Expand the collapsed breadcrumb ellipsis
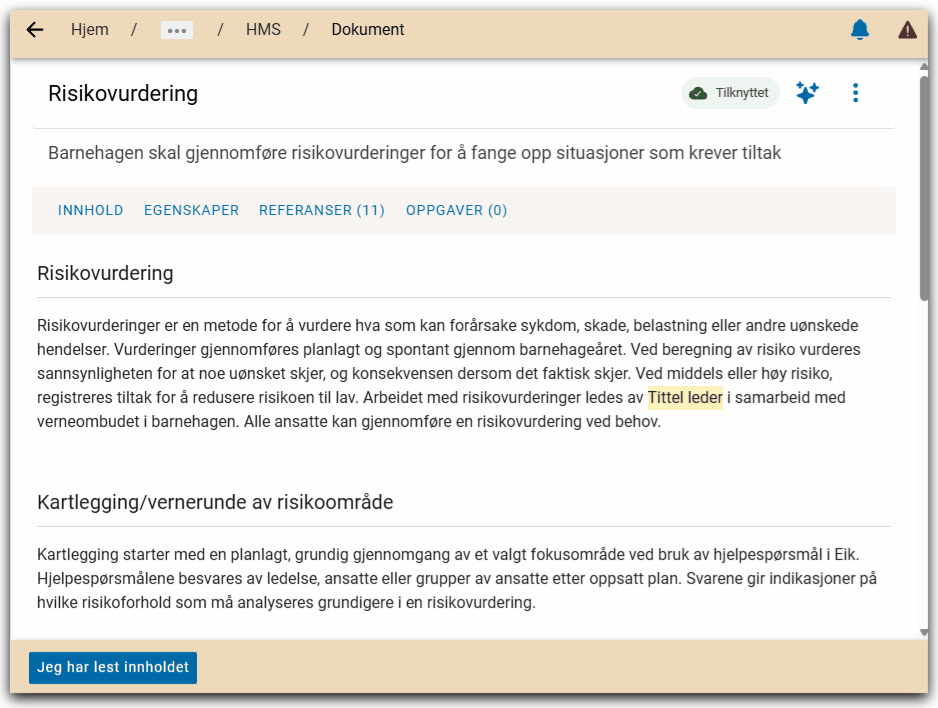This screenshot has width=938, height=708. point(176,29)
